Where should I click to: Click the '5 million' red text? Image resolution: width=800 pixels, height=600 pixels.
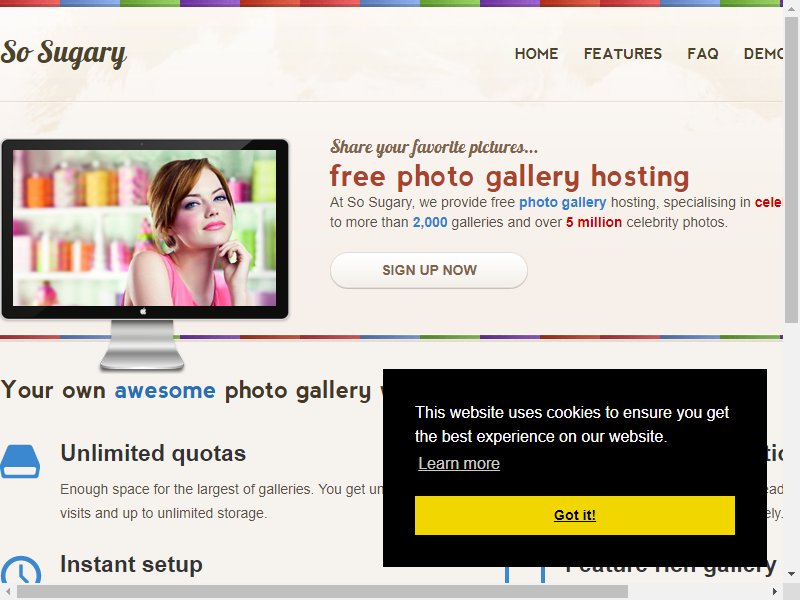pyautogui.click(x=593, y=222)
